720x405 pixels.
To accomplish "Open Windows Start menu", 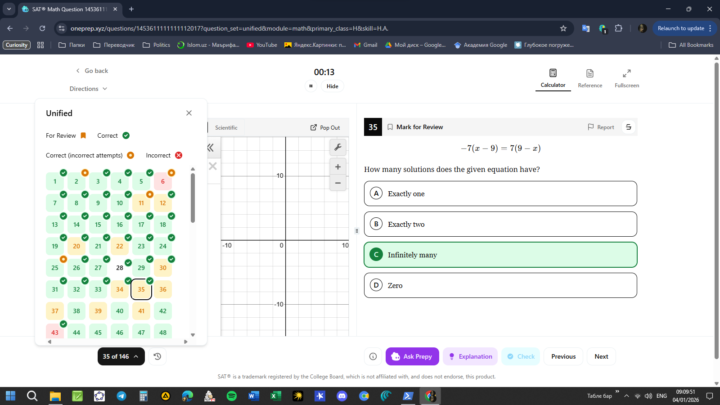I will tap(10, 396).
